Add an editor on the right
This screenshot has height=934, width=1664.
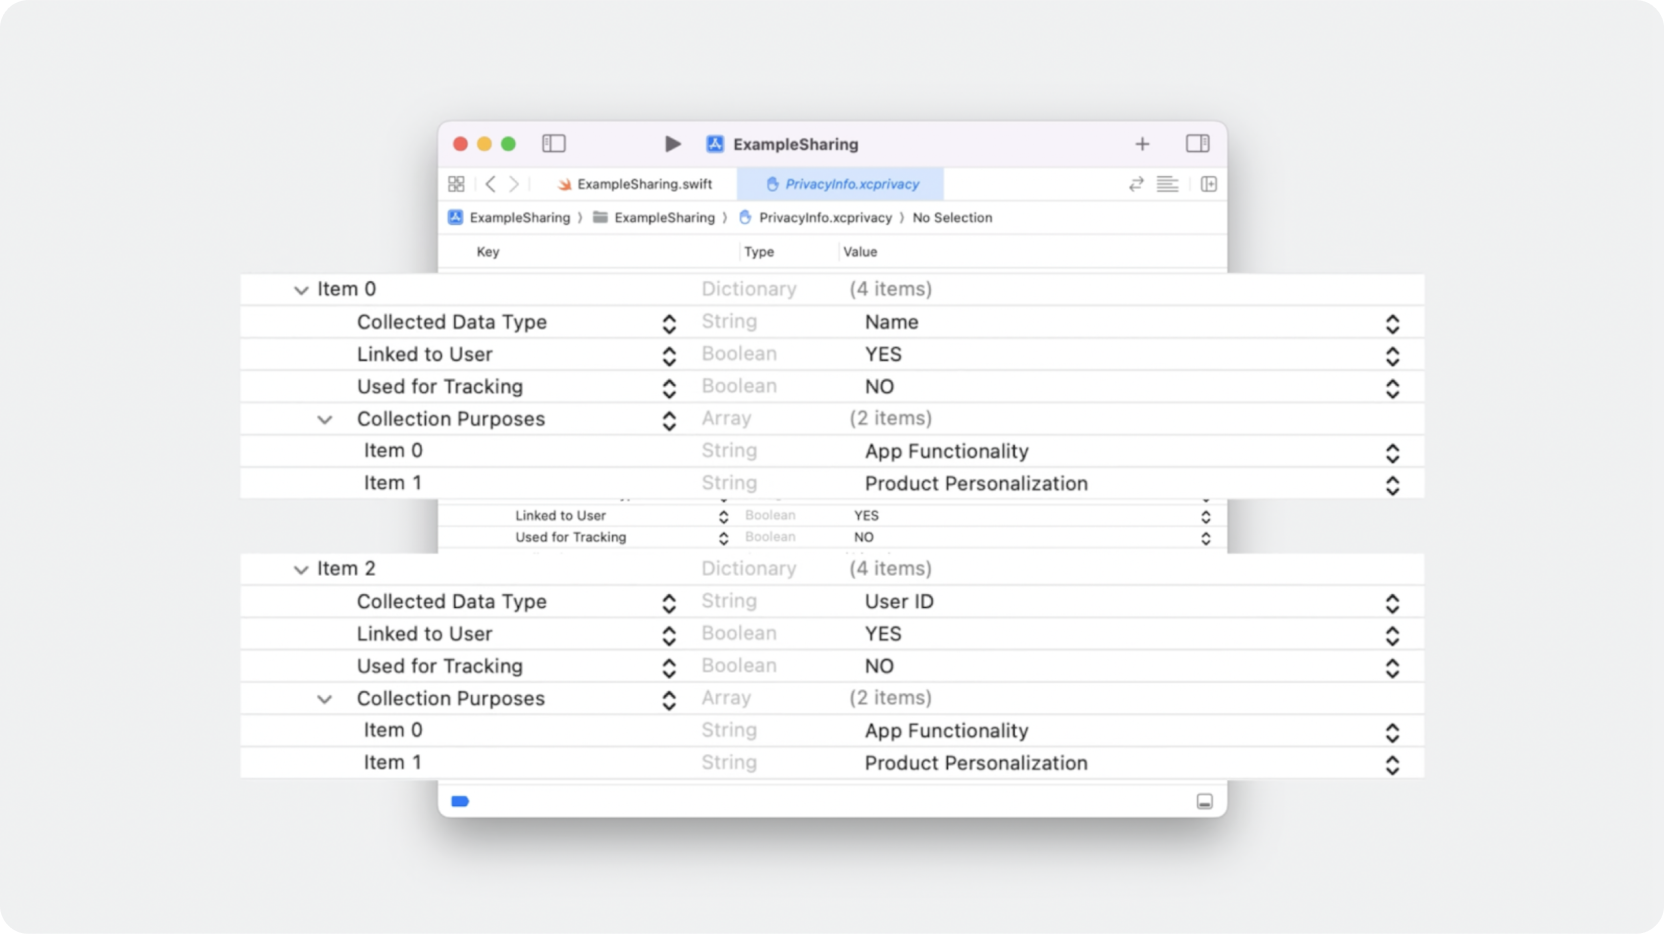click(x=1209, y=184)
